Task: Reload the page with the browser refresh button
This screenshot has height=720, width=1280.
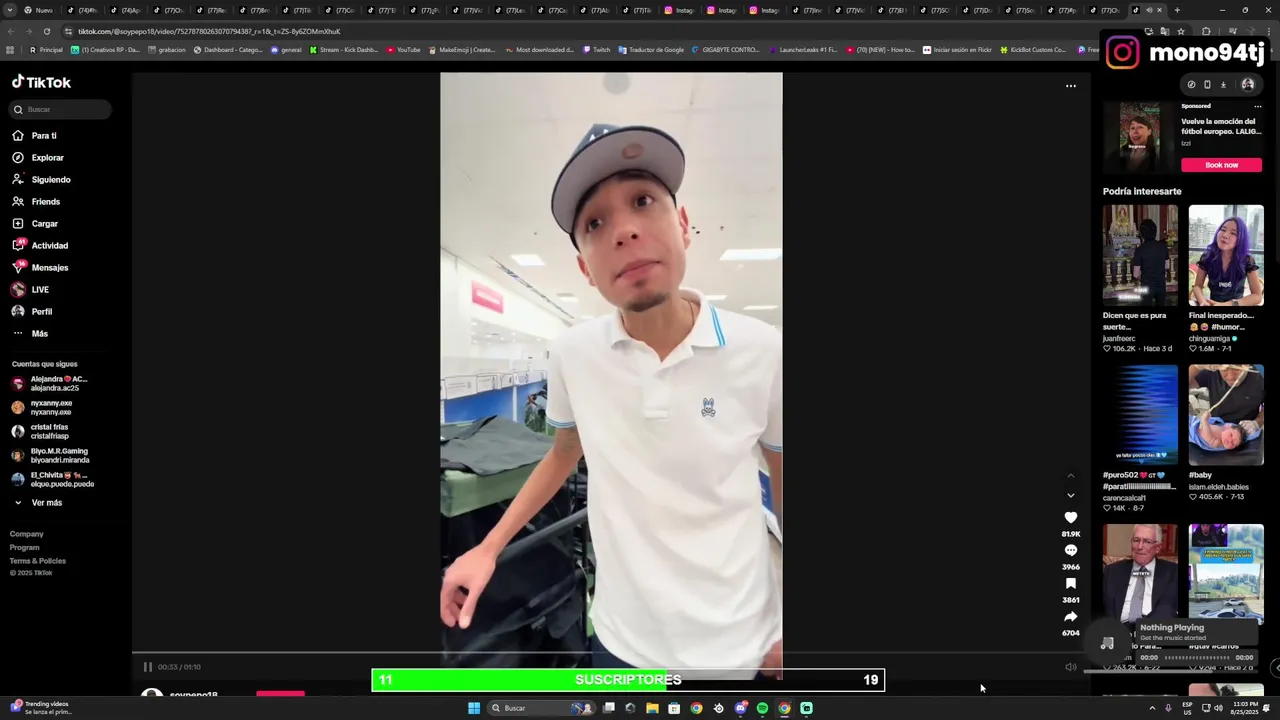Action: (x=46, y=31)
